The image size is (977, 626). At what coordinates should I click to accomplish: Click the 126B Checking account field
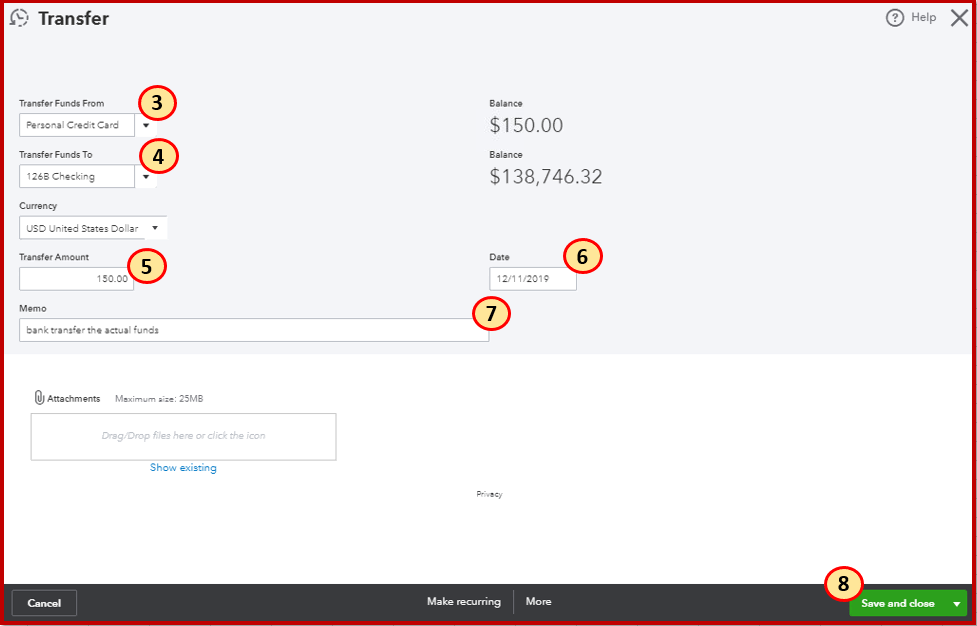[76, 176]
